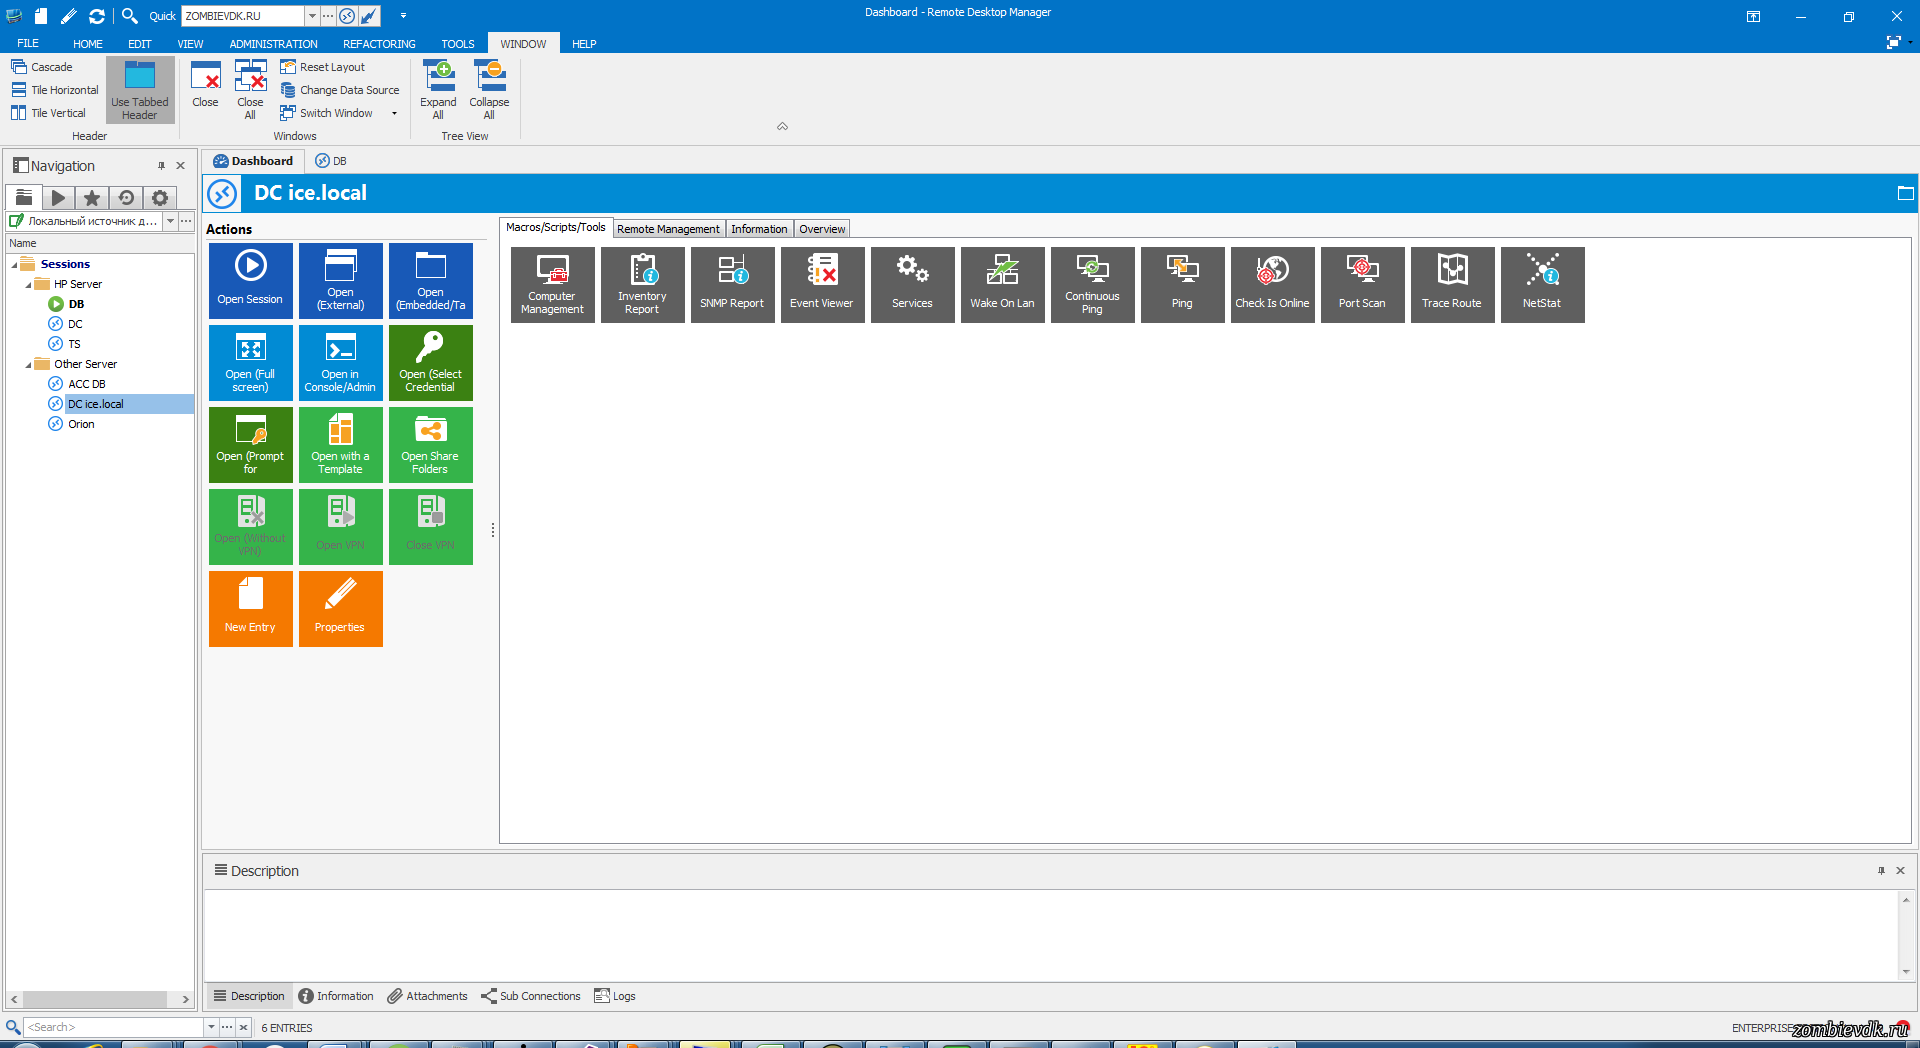Run the Ping tool
This screenshot has width=1920, height=1048.
(x=1182, y=285)
